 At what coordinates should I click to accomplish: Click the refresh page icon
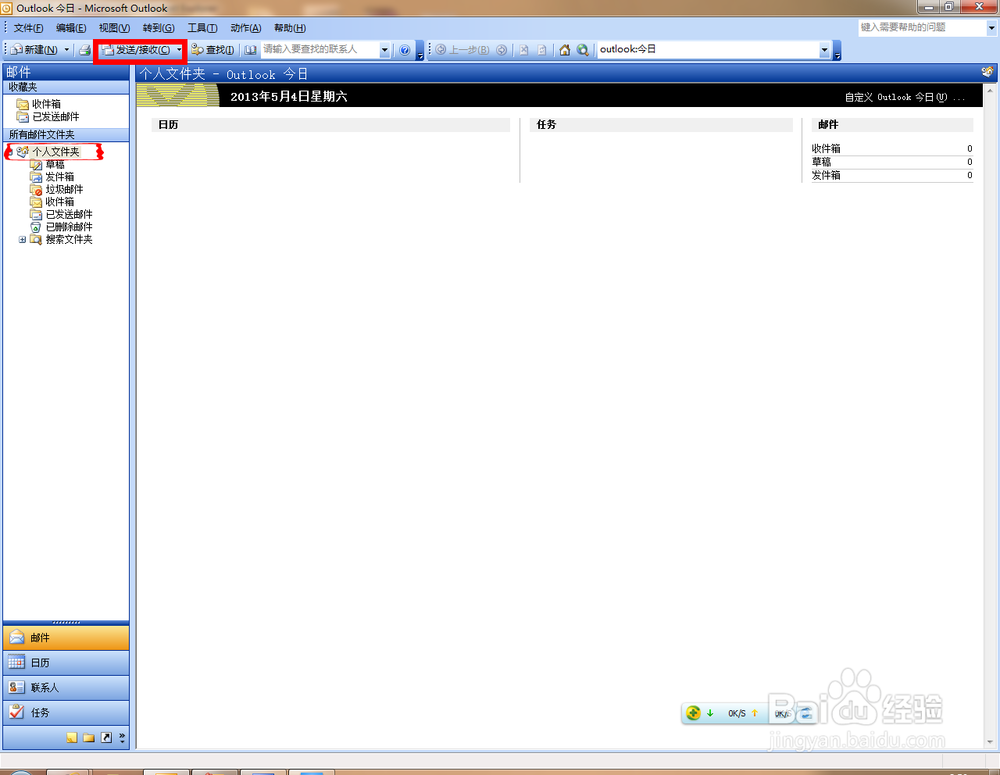click(542, 50)
